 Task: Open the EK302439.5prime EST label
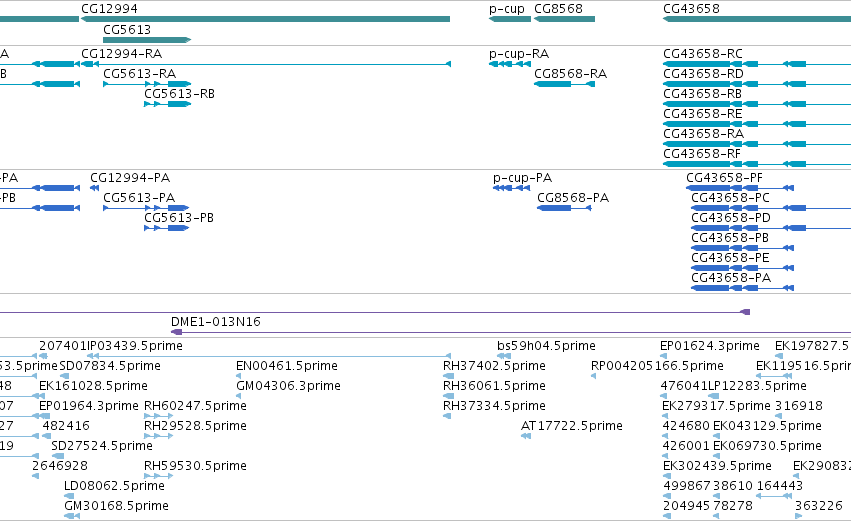tap(717, 467)
